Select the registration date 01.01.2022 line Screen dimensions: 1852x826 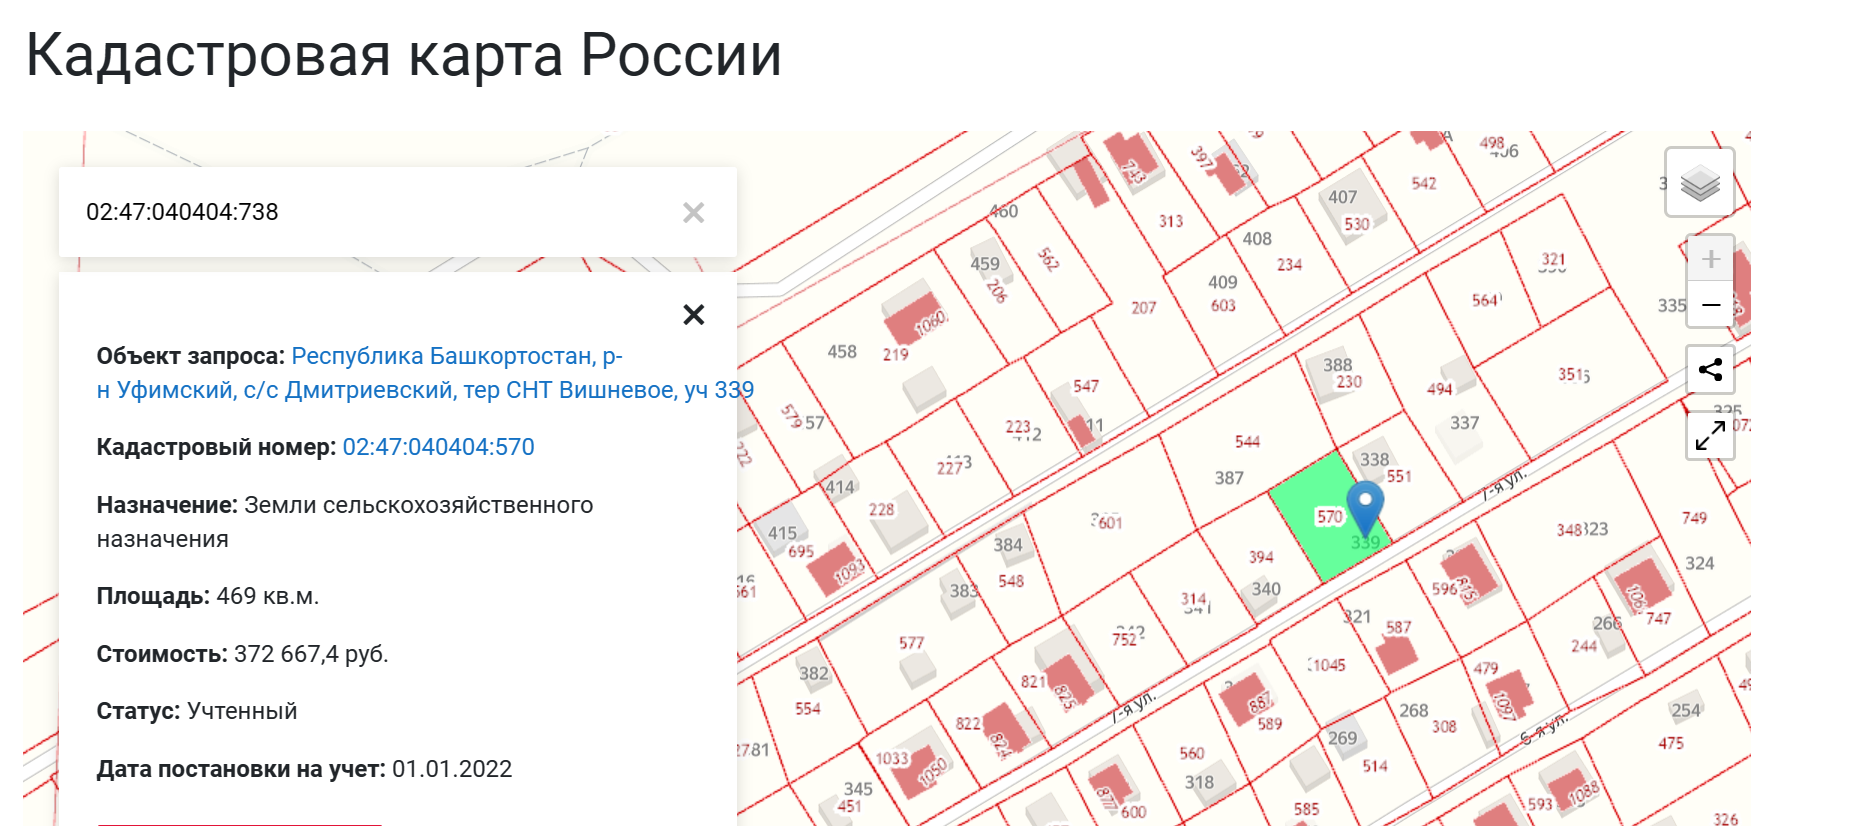pos(304,769)
